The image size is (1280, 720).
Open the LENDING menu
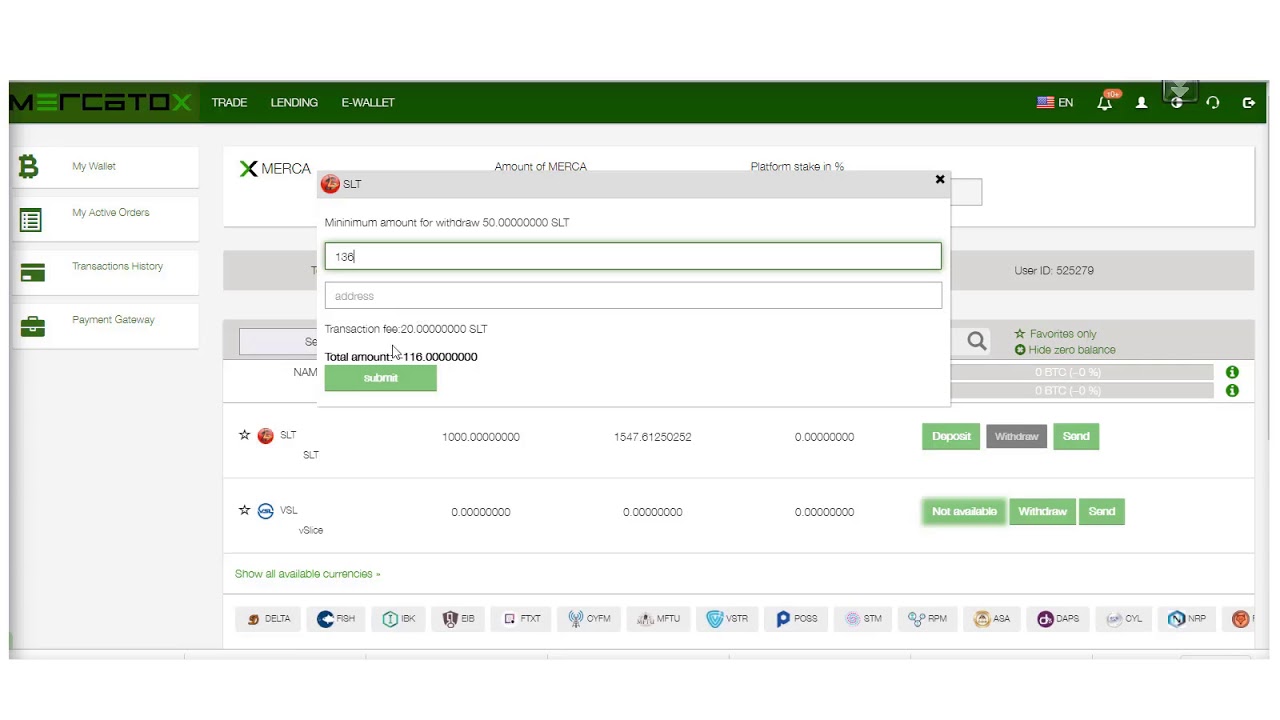(294, 102)
